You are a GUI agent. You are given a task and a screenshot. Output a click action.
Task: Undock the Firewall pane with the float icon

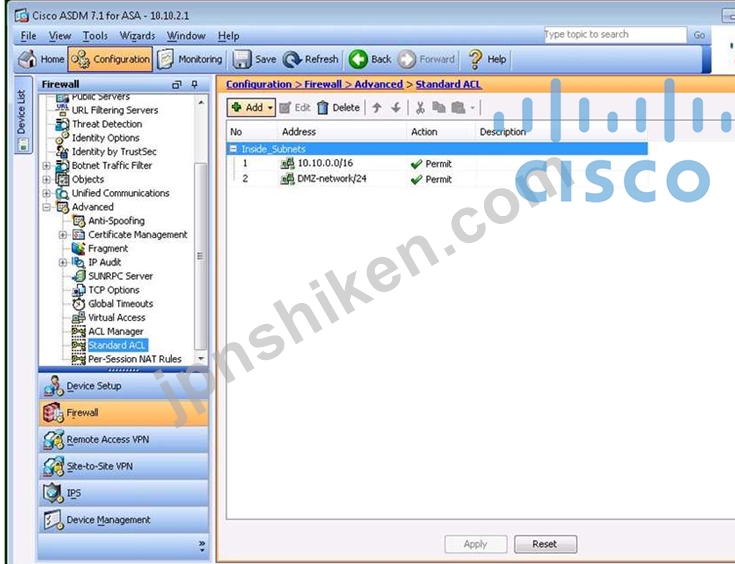[176, 84]
